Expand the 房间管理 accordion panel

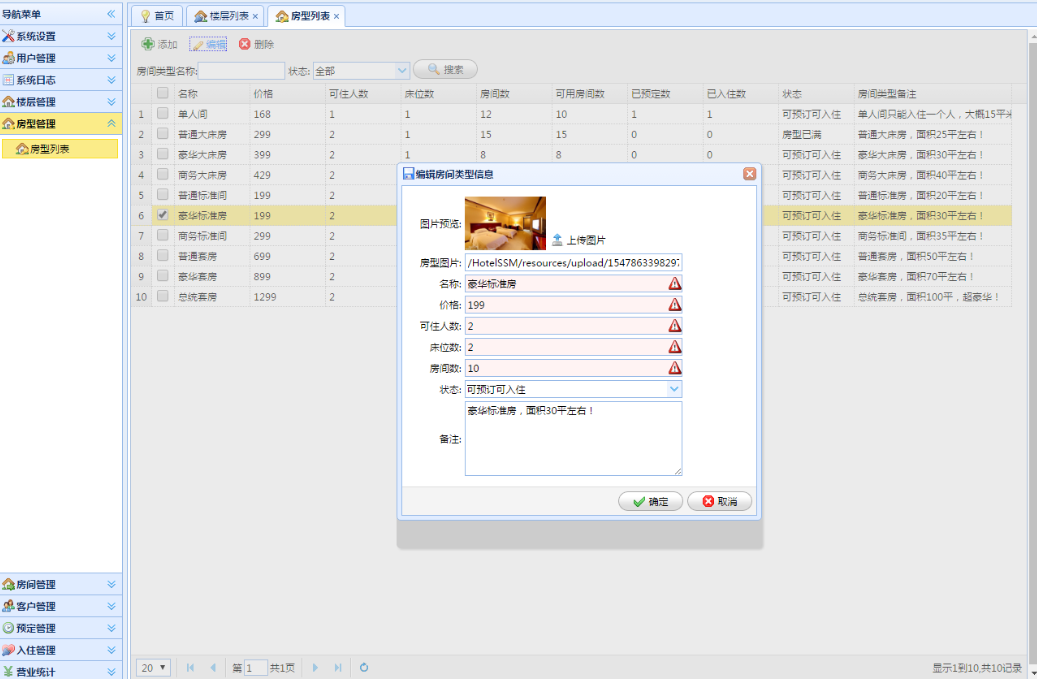pyautogui.click(x=61, y=584)
